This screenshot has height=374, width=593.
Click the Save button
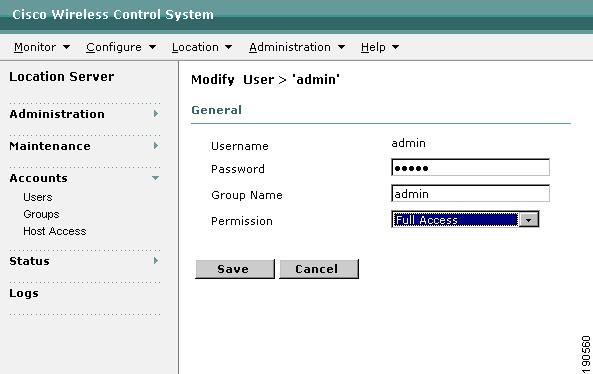(235, 269)
